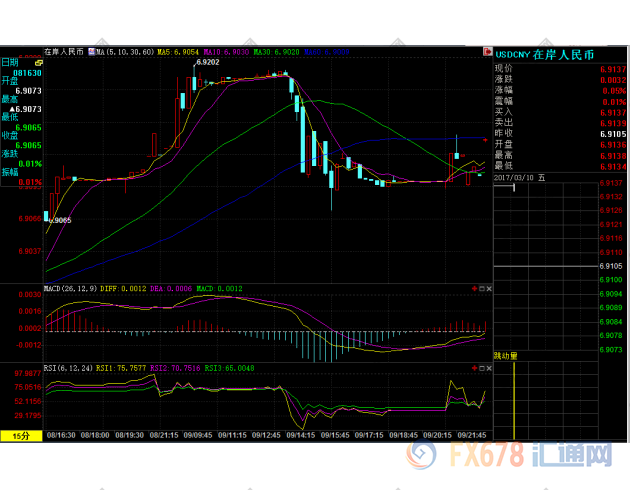Close the RSI indicator panel

tap(488, 367)
